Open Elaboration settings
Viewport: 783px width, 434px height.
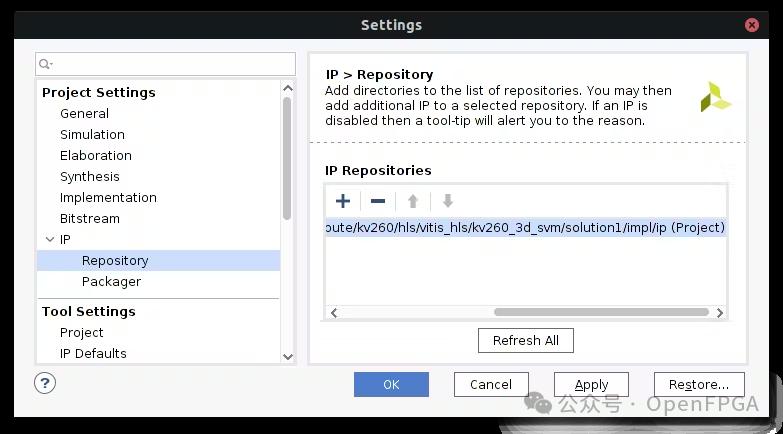point(96,155)
